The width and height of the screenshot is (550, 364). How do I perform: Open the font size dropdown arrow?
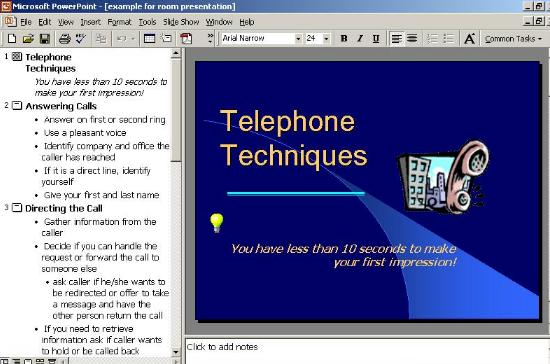click(x=326, y=39)
